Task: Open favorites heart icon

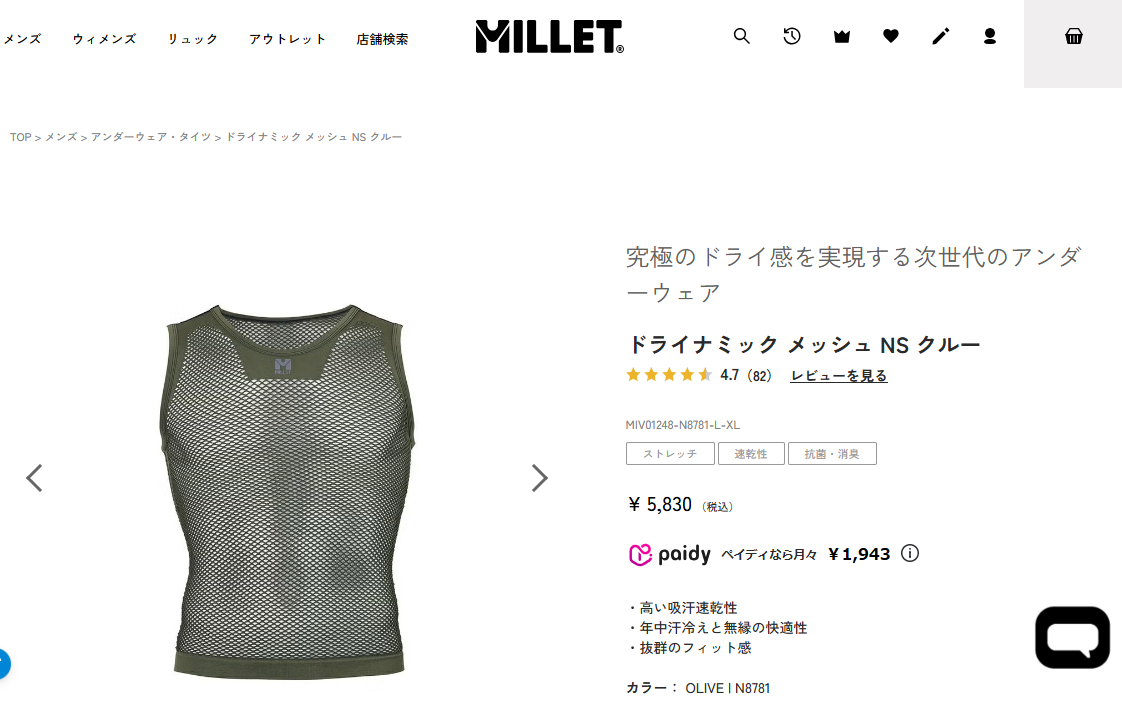Action: coord(891,36)
